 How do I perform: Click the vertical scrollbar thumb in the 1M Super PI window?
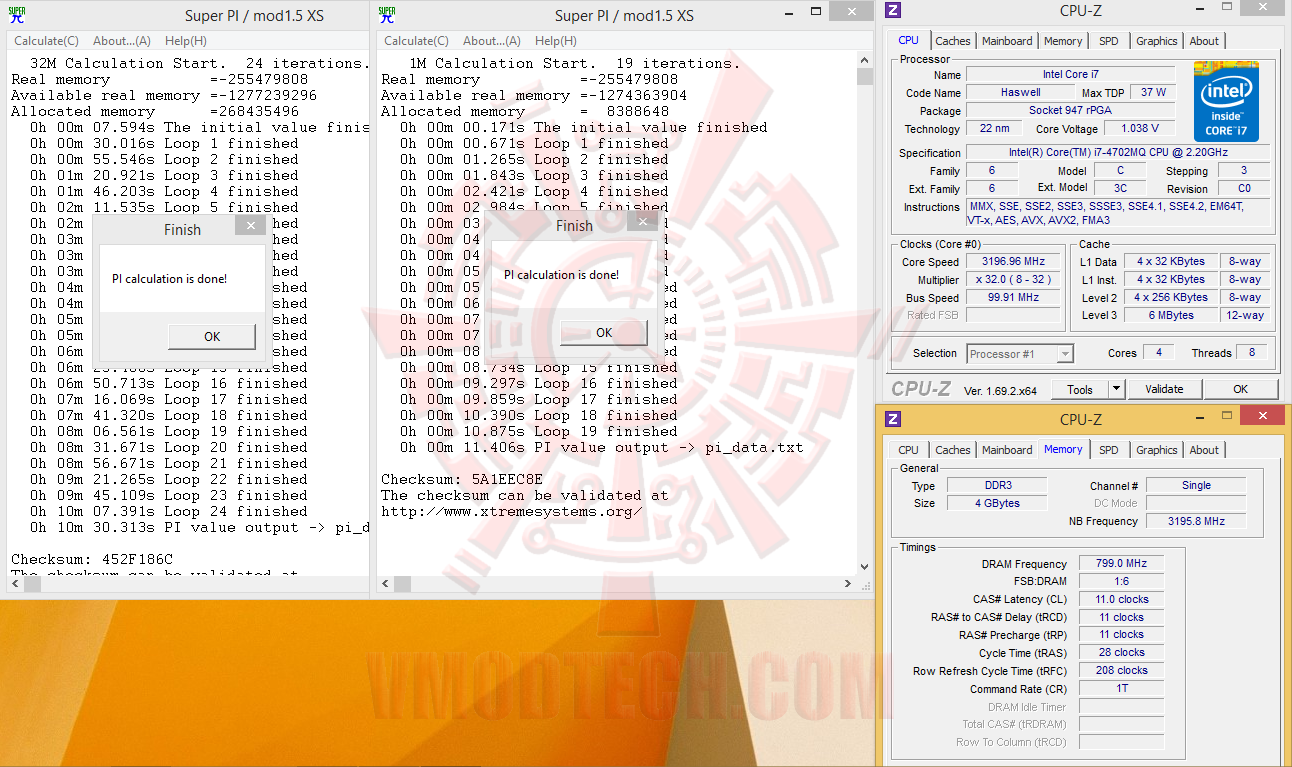point(865,78)
